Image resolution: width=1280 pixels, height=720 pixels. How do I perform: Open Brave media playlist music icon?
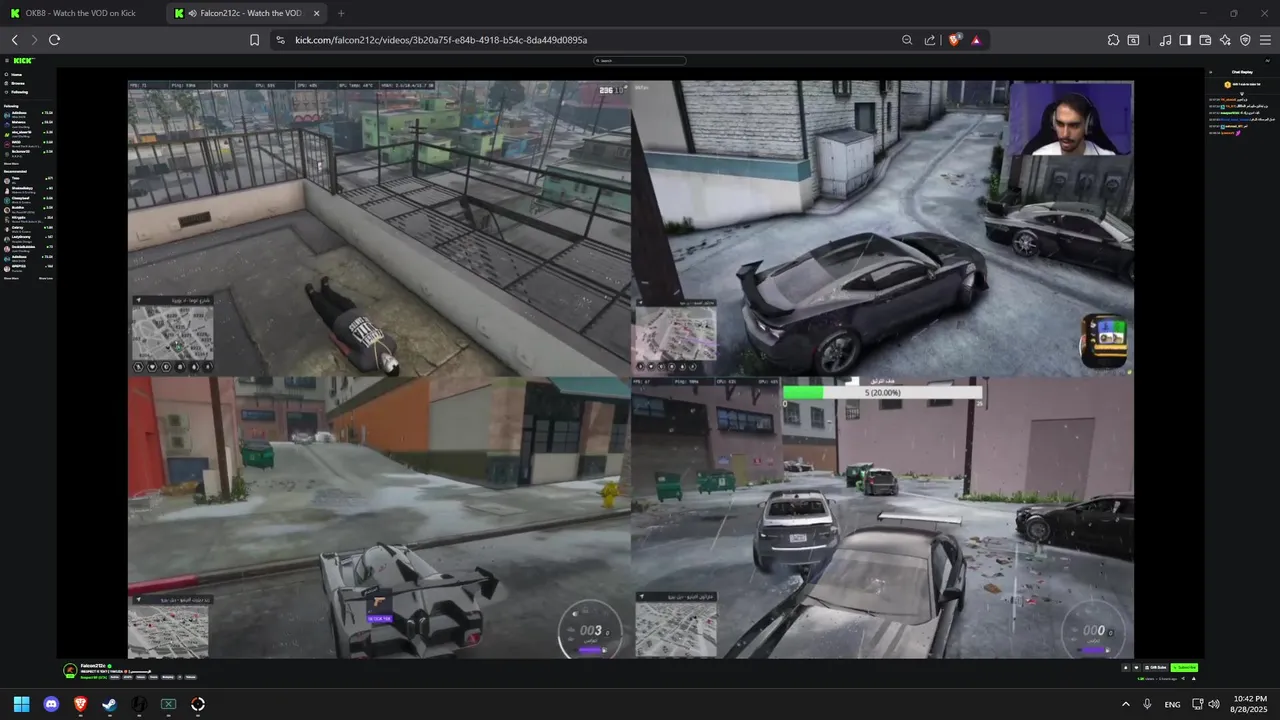click(1165, 40)
